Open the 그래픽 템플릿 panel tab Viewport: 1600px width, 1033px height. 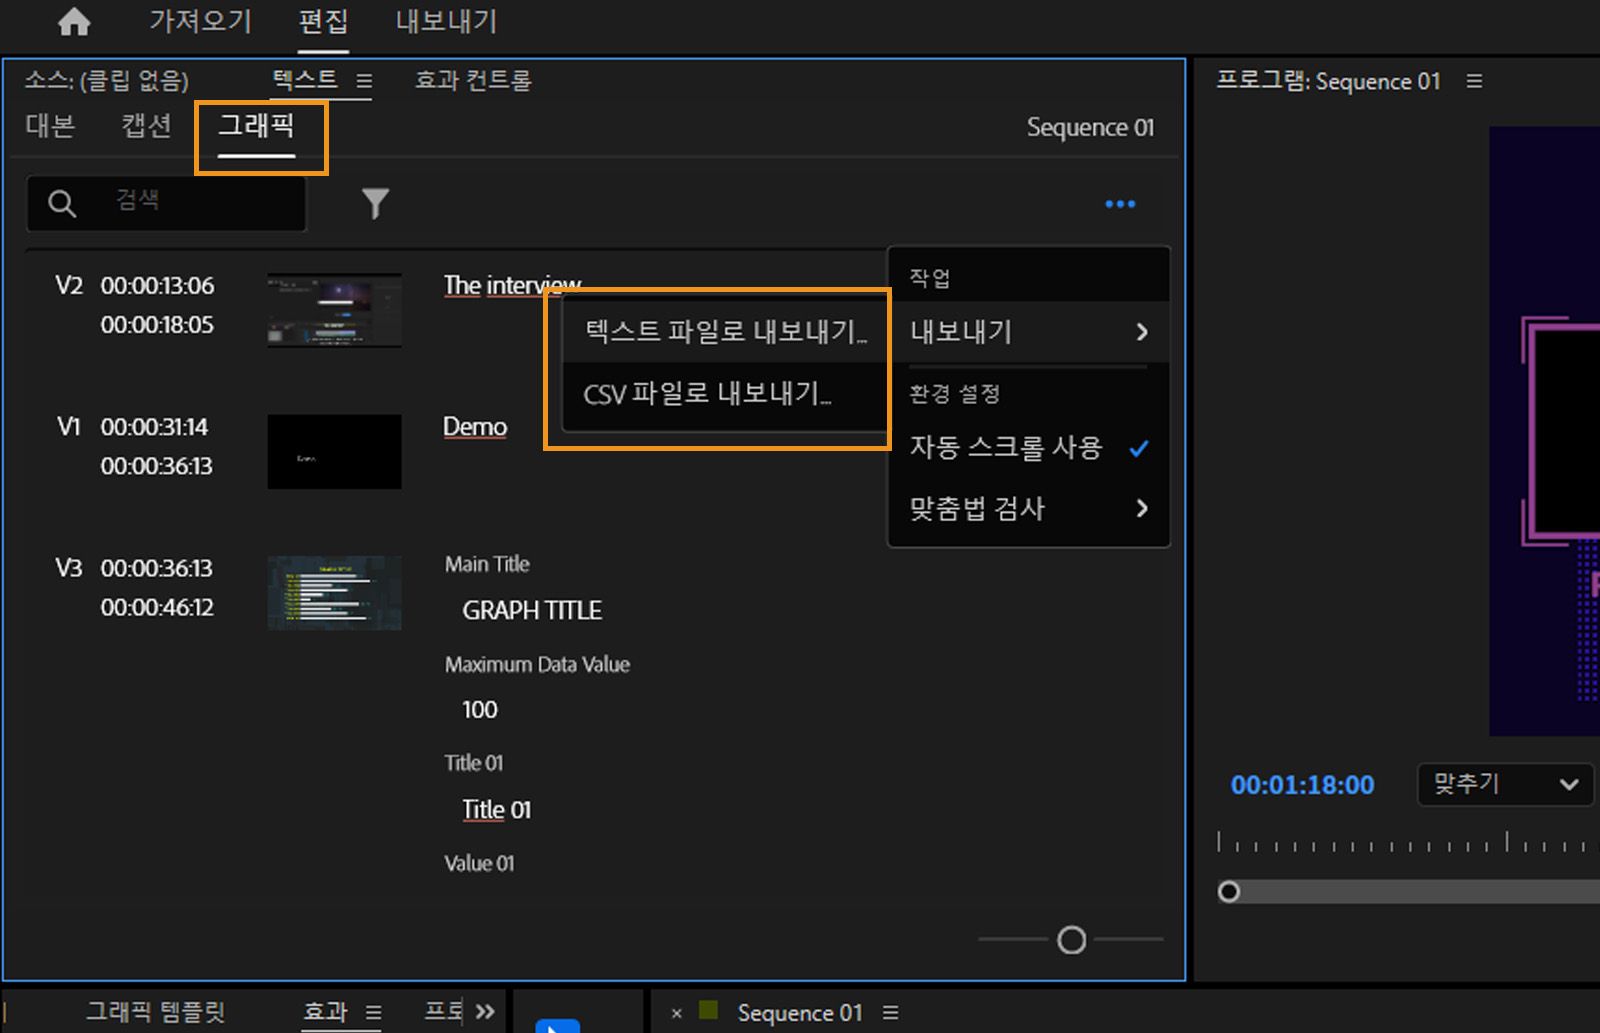[x=155, y=1012]
